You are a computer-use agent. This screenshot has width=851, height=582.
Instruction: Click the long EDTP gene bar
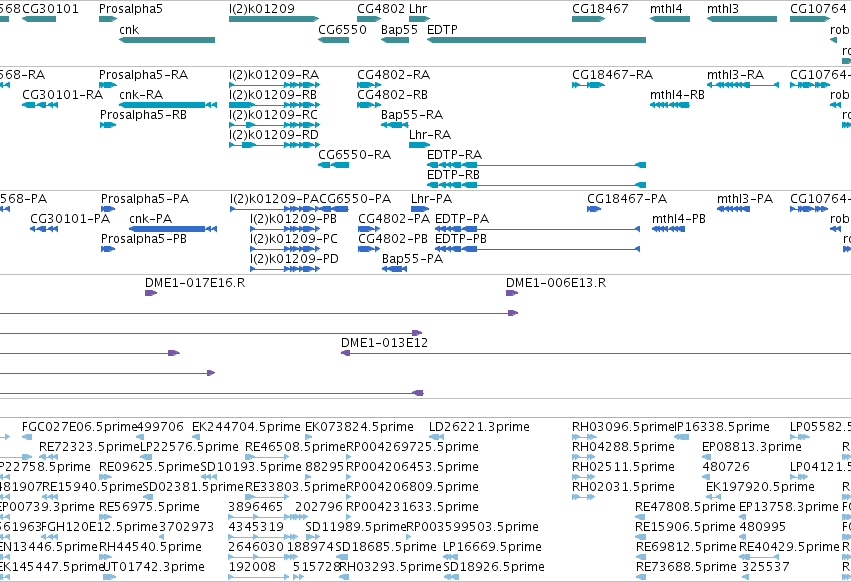tap(536, 40)
